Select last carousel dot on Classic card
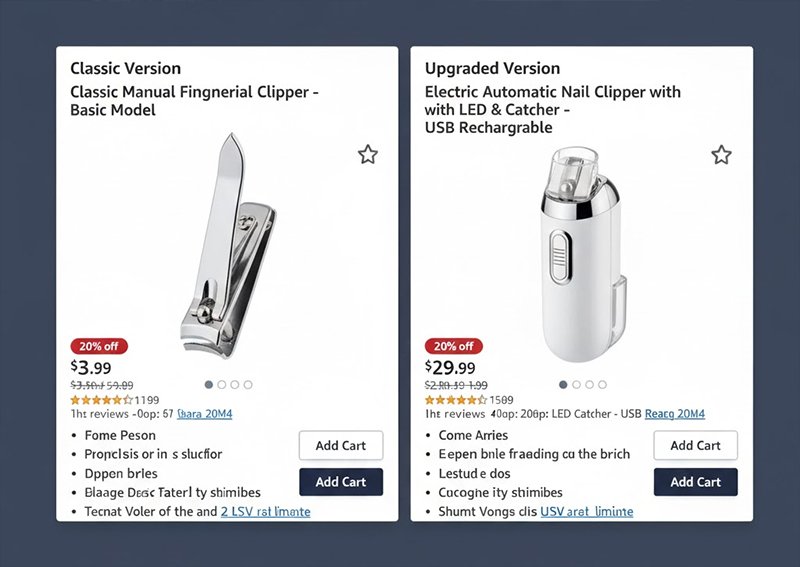 pyautogui.click(x=248, y=384)
